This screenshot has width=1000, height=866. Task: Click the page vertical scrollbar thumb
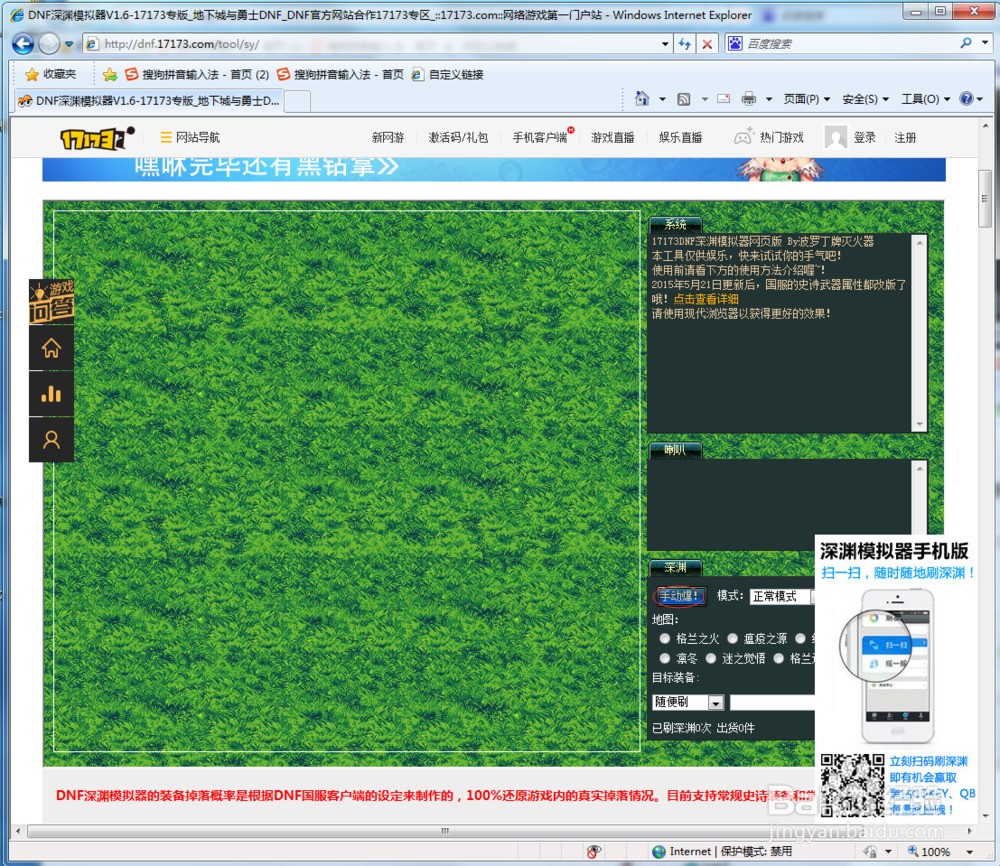click(x=985, y=198)
